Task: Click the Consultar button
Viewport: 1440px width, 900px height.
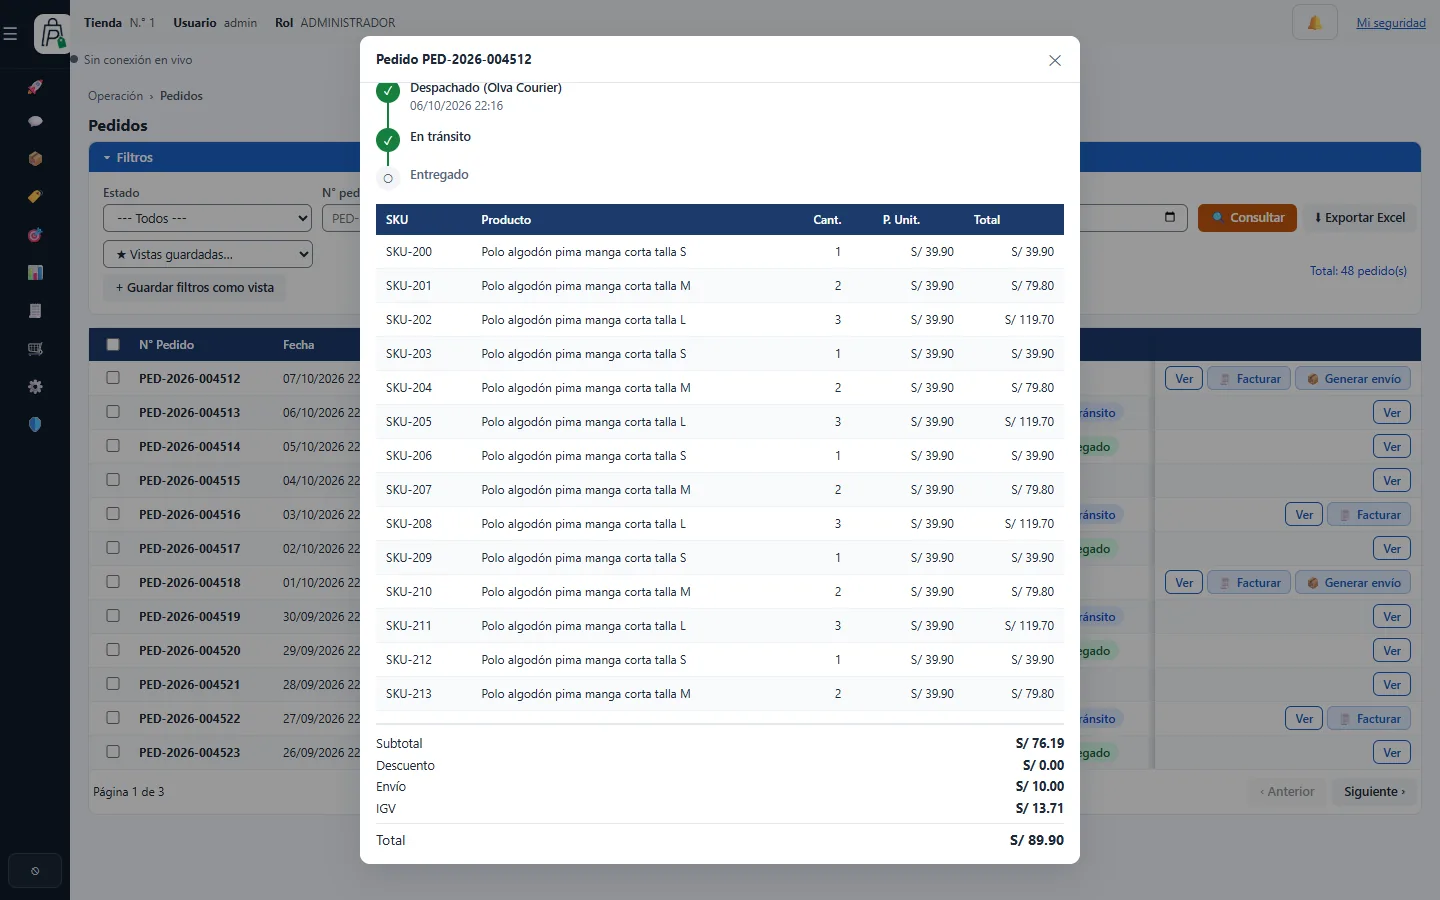Action: coord(1247,218)
